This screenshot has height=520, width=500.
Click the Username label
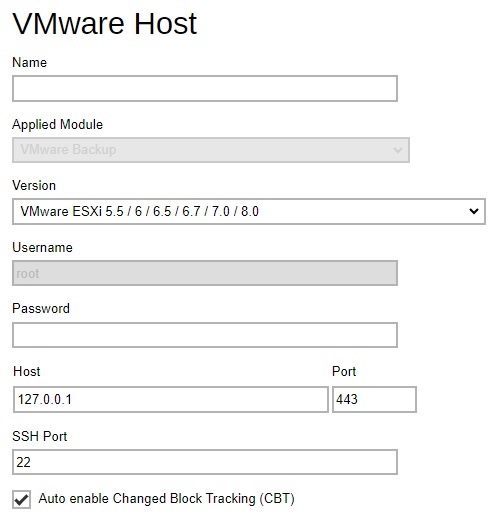[42, 247]
